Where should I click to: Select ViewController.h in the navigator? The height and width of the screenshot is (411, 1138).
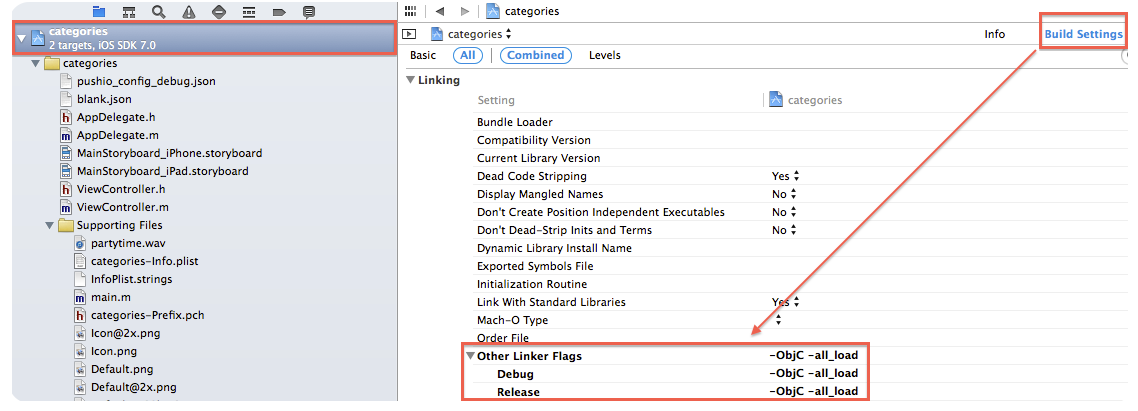click(121, 190)
